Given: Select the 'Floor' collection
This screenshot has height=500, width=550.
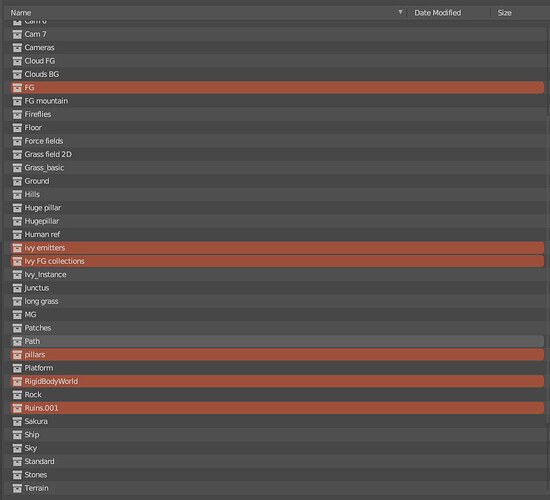Looking at the screenshot, I should 277,128.
